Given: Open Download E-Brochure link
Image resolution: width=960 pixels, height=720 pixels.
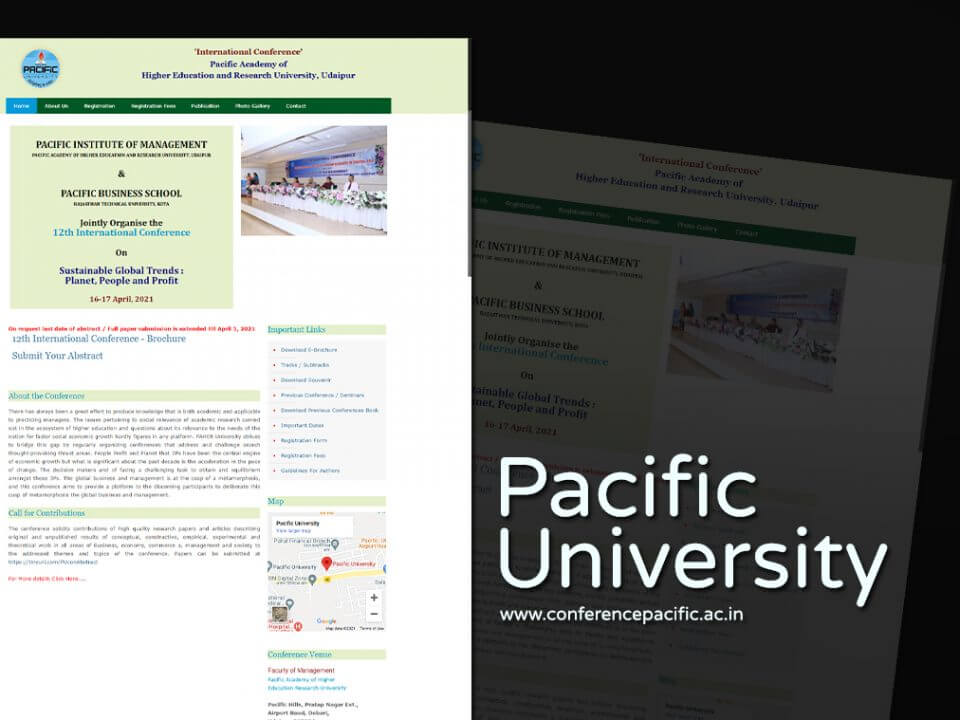Looking at the screenshot, I should point(309,350).
